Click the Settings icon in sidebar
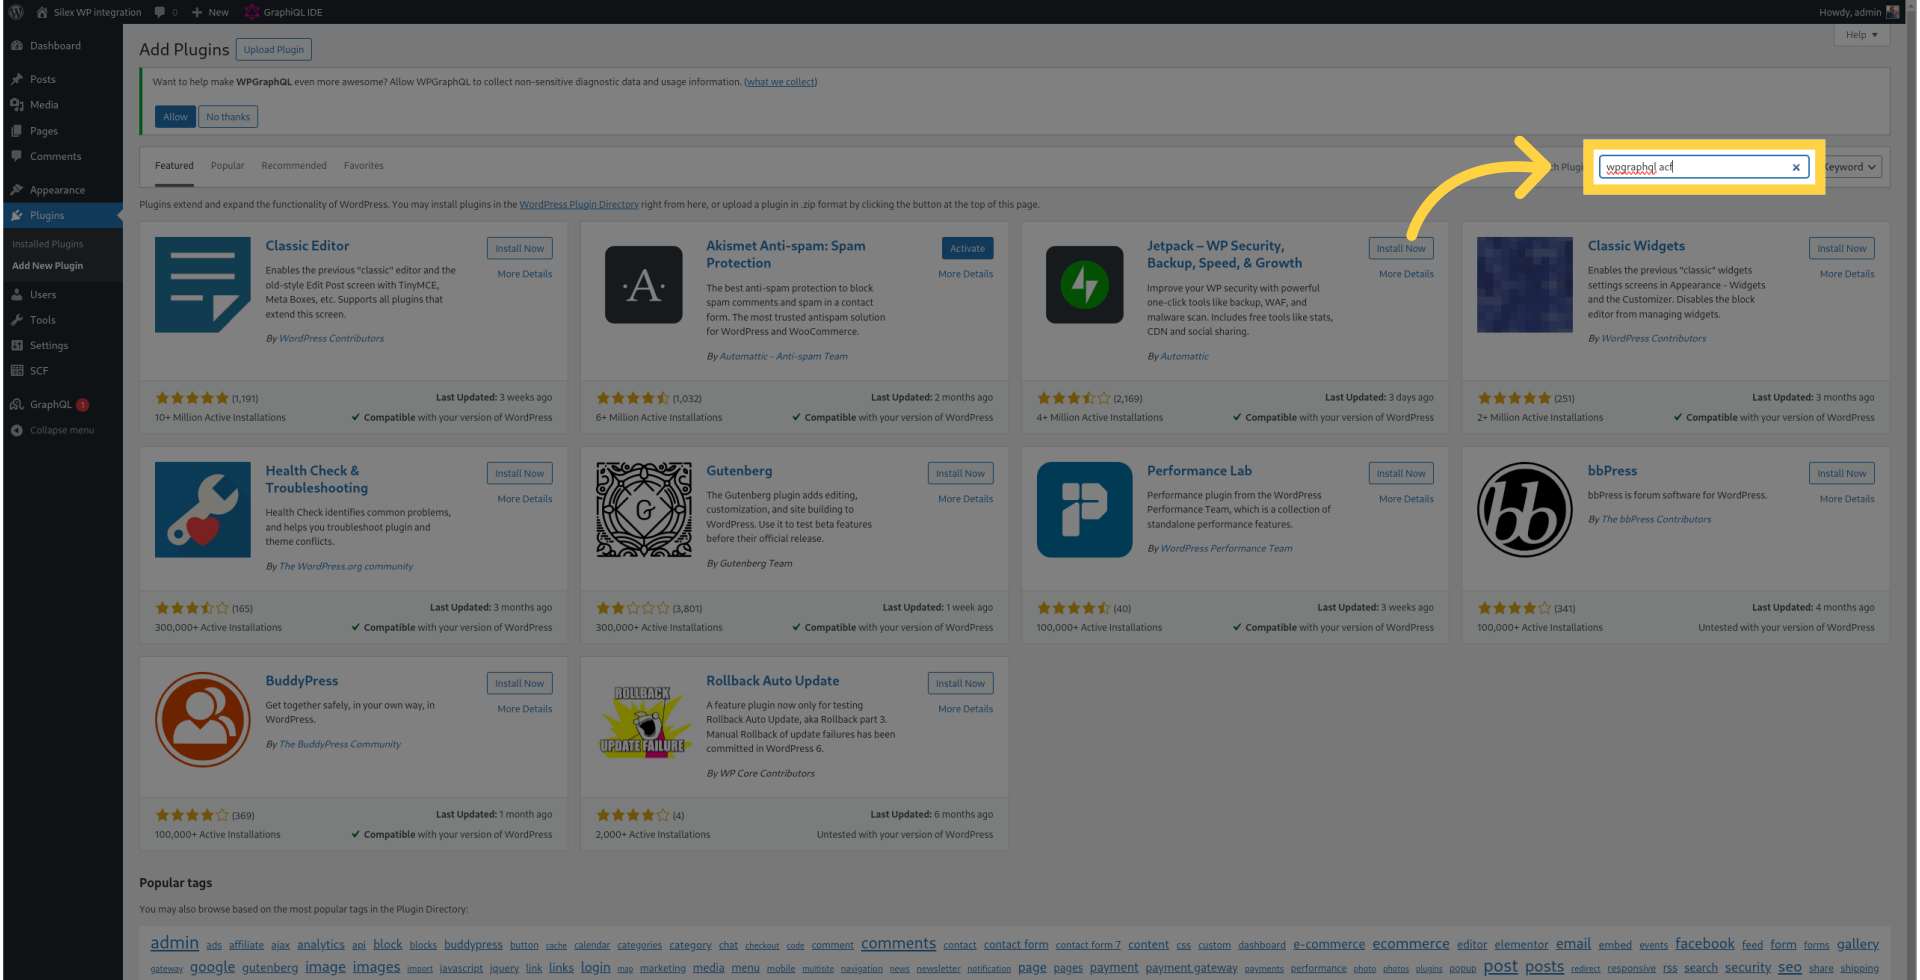This screenshot has width=1920, height=980. click(17, 345)
